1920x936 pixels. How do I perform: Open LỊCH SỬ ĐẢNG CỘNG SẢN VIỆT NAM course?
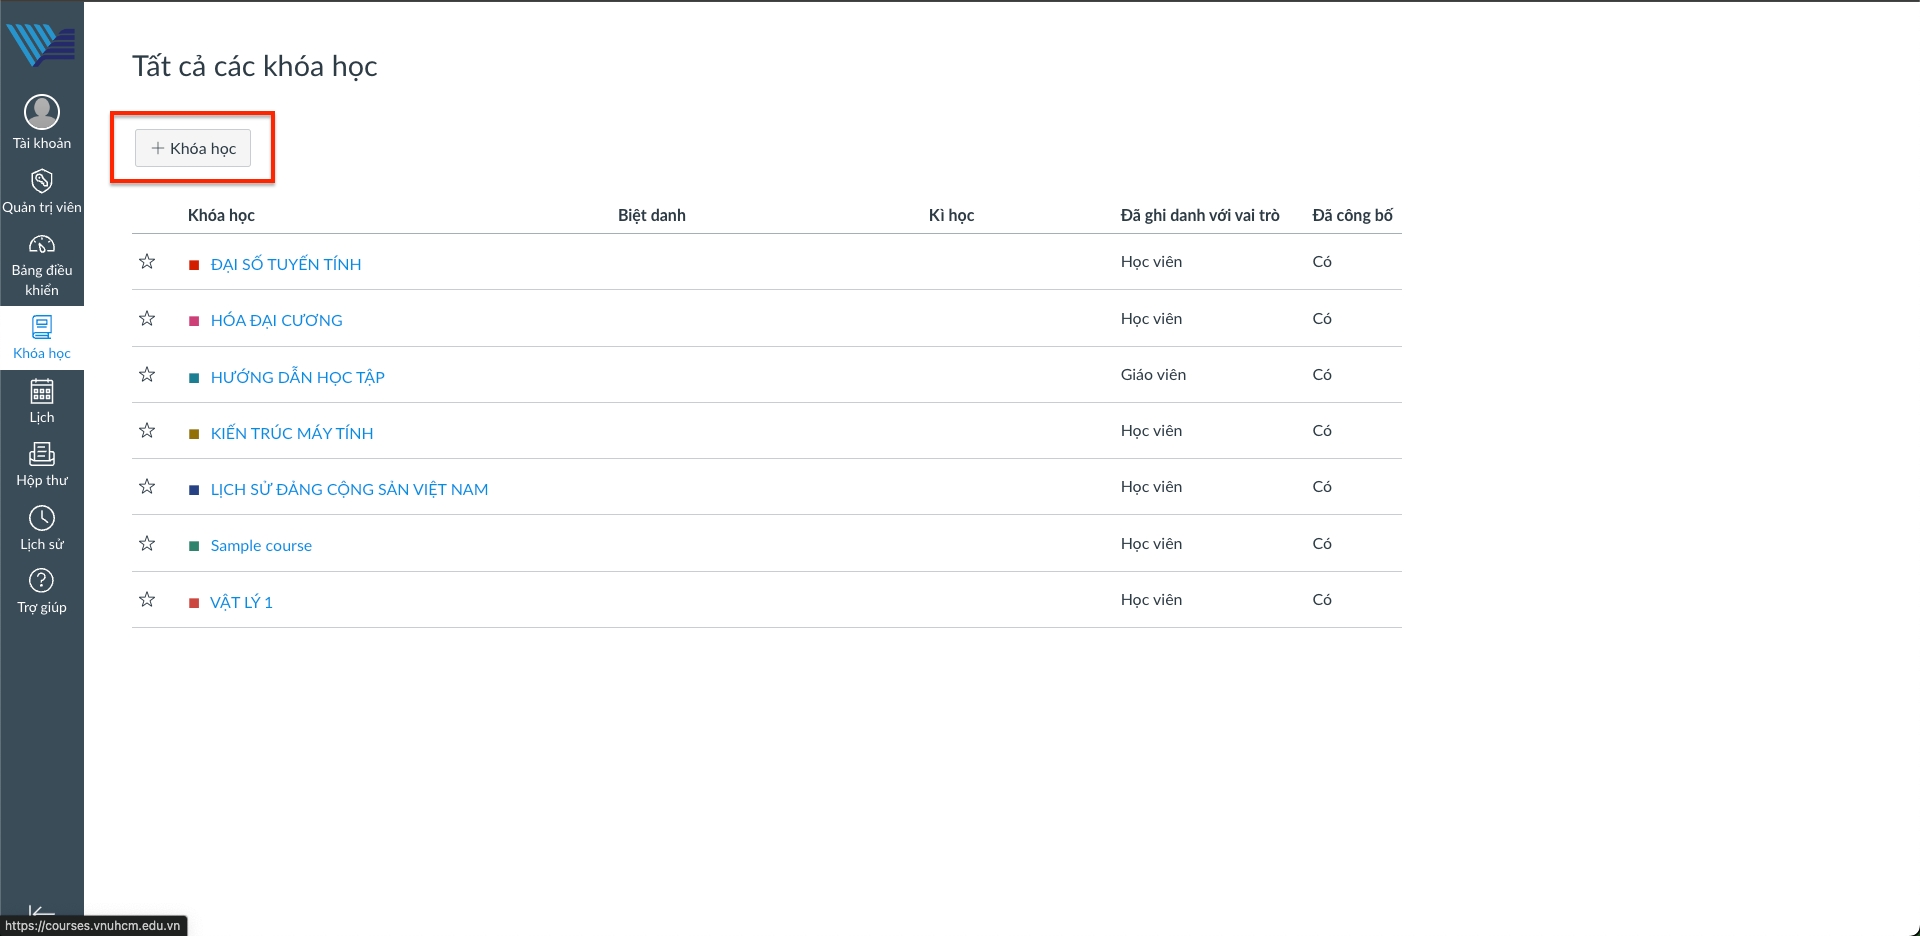pos(349,489)
